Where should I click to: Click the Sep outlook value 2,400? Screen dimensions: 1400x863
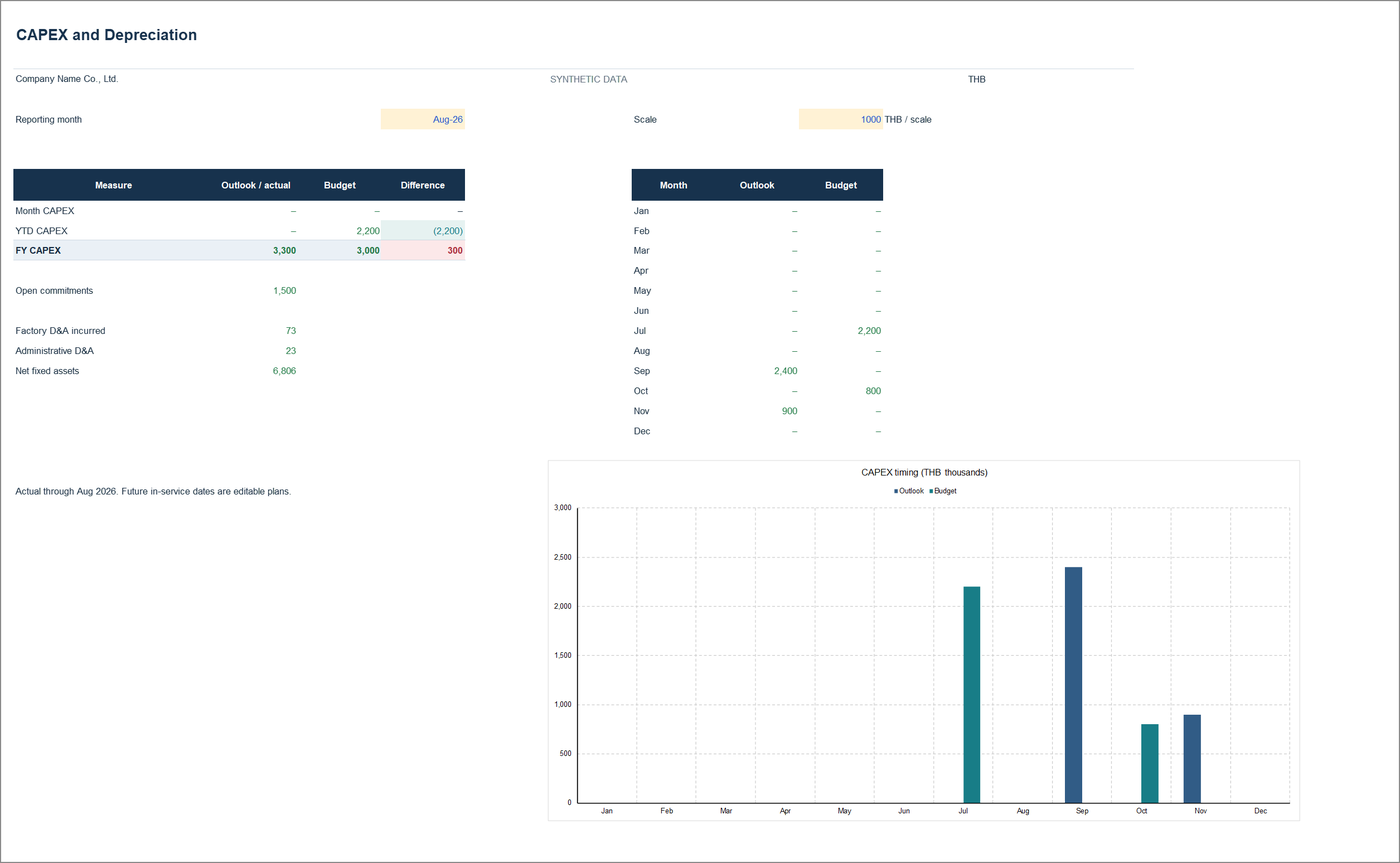(785, 371)
